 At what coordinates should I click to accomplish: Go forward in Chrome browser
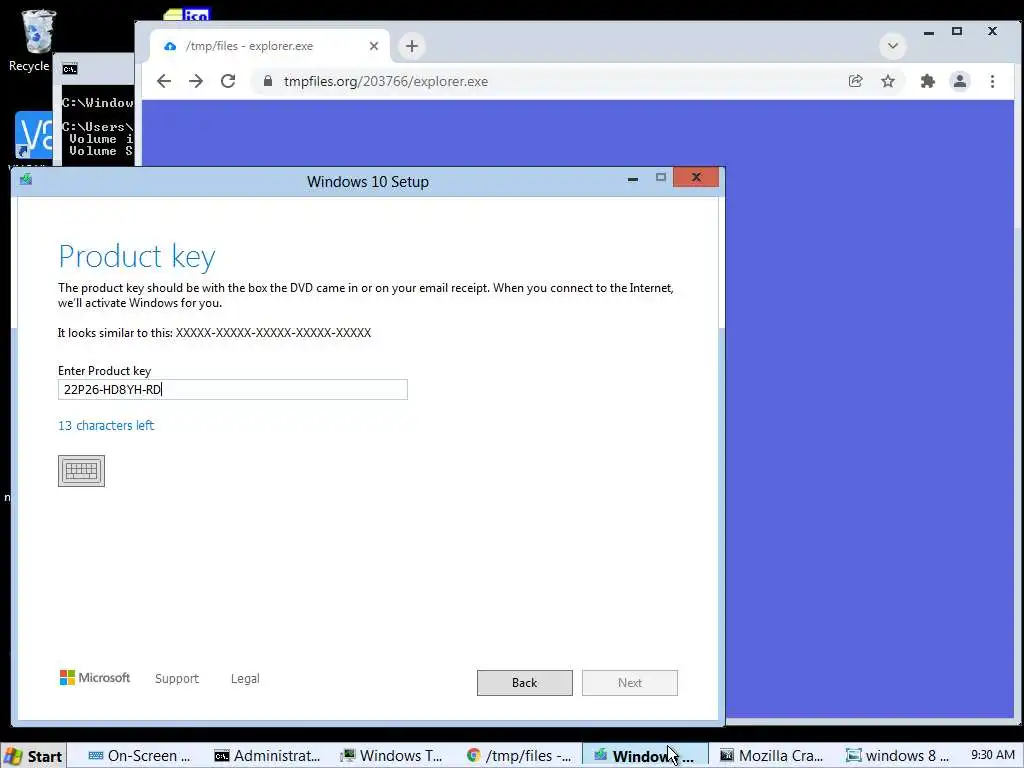(196, 81)
